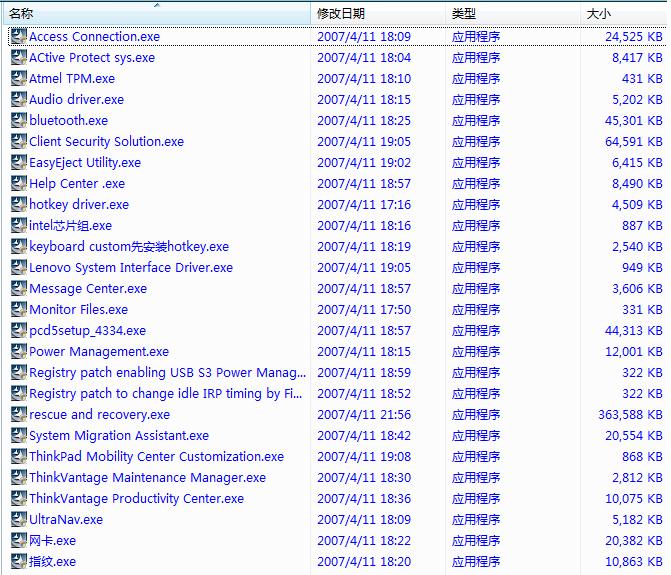This screenshot has width=671, height=575.
Task: Click date 2007/4/11 17:50
Action: [x=364, y=309]
